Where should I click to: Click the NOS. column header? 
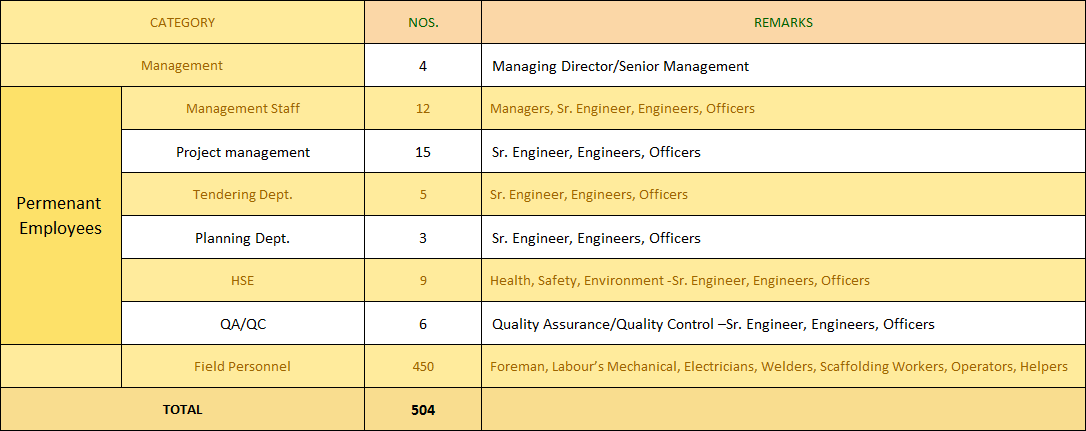coord(423,22)
